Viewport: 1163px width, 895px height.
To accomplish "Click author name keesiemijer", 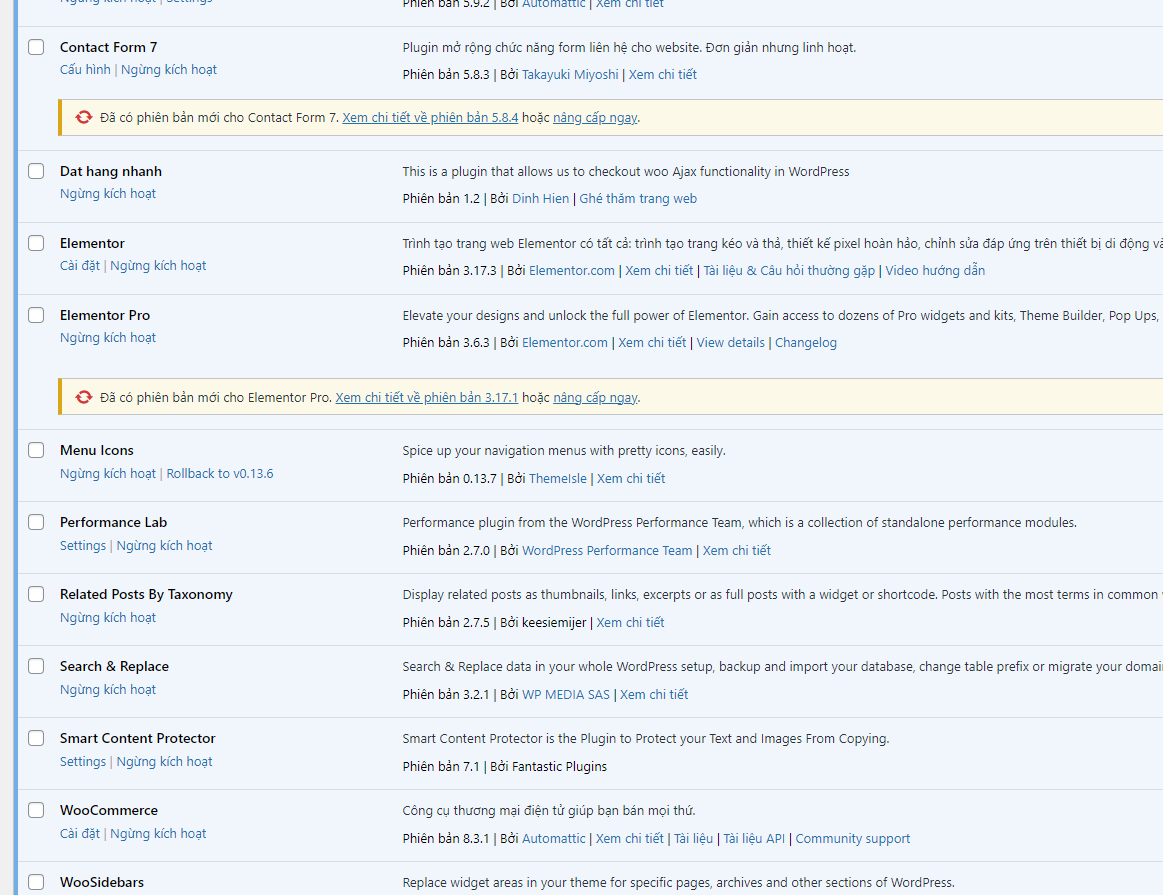I will pos(554,622).
